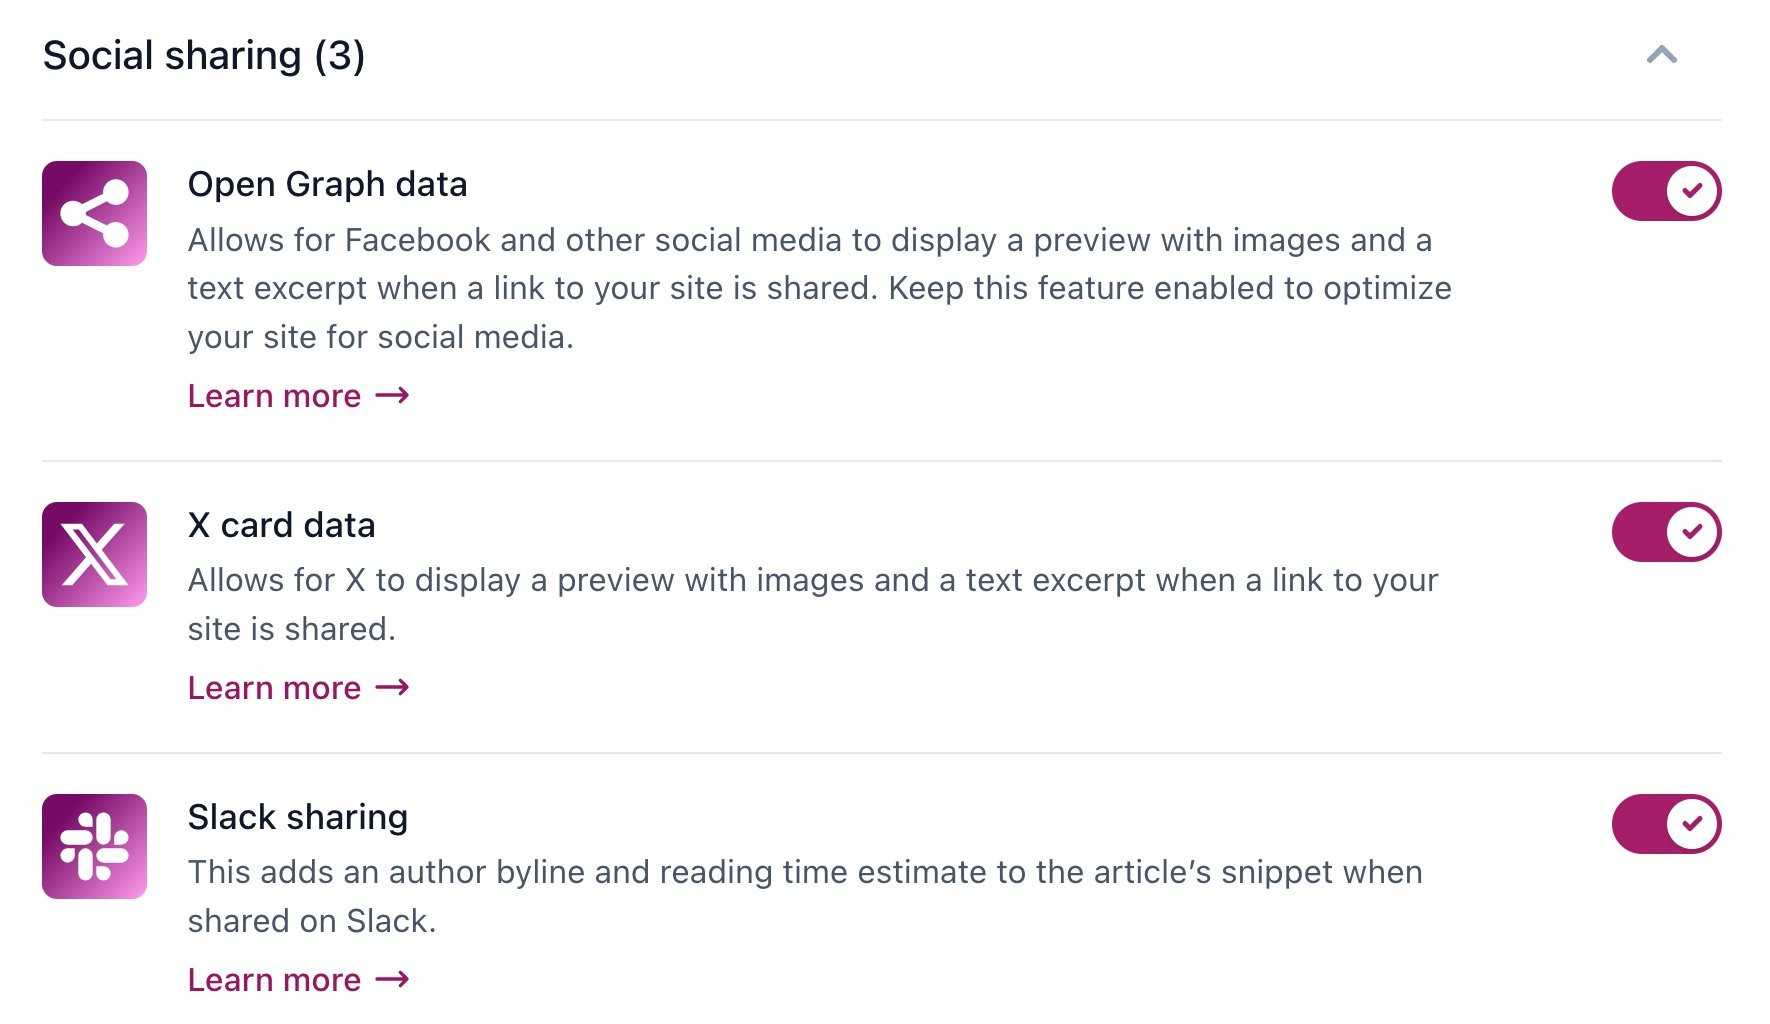
Task: Click the X card data title
Action: 281,525
